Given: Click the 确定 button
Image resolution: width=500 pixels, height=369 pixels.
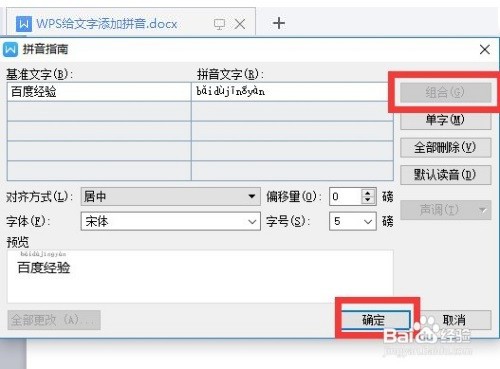Looking at the screenshot, I should (x=376, y=320).
